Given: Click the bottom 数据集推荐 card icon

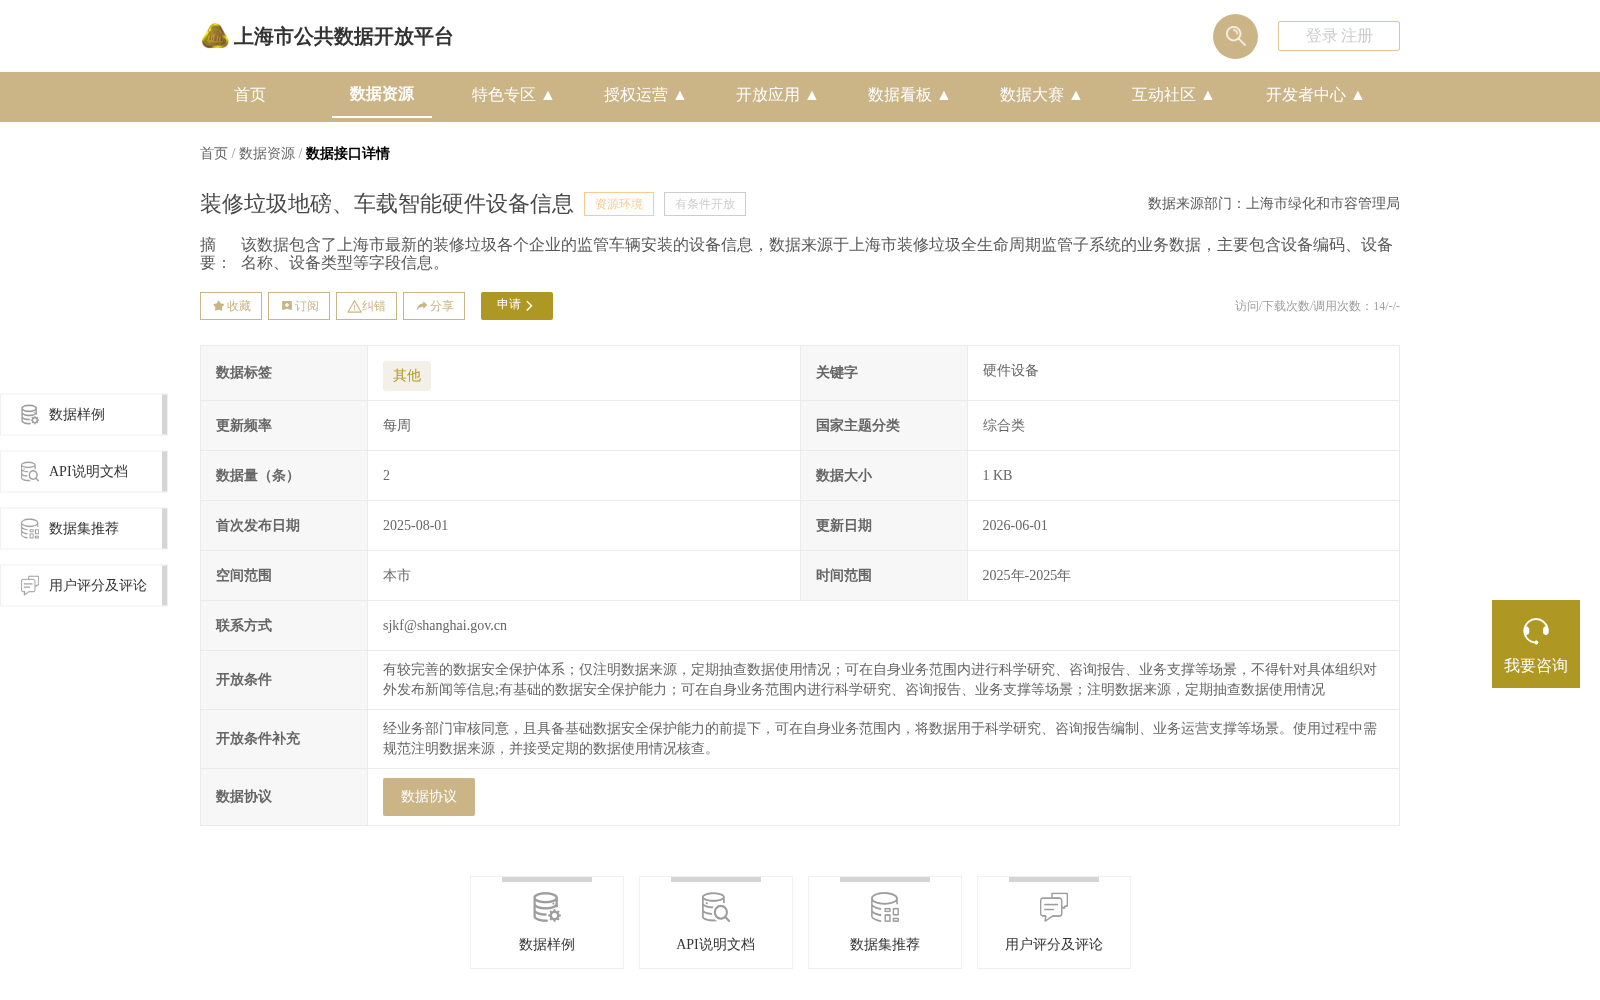Looking at the screenshot, I should tap(885, 908).
